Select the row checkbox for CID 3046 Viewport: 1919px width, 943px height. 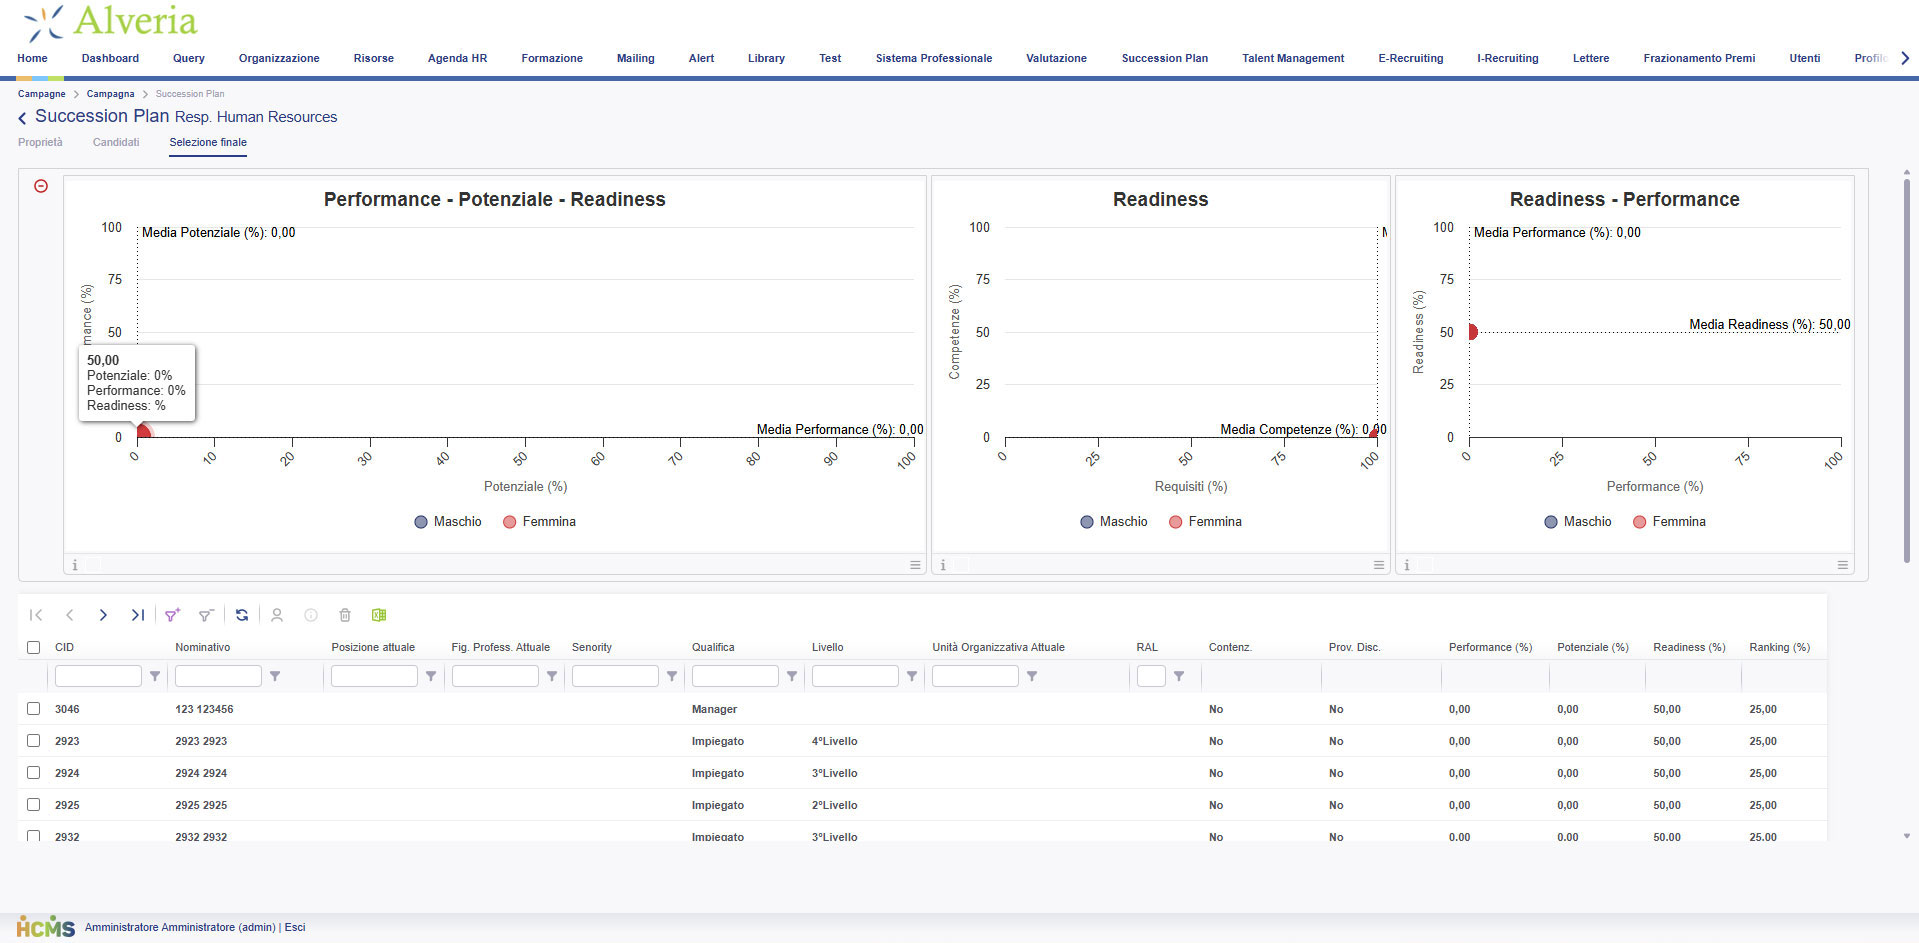click(x=34, y=709)
